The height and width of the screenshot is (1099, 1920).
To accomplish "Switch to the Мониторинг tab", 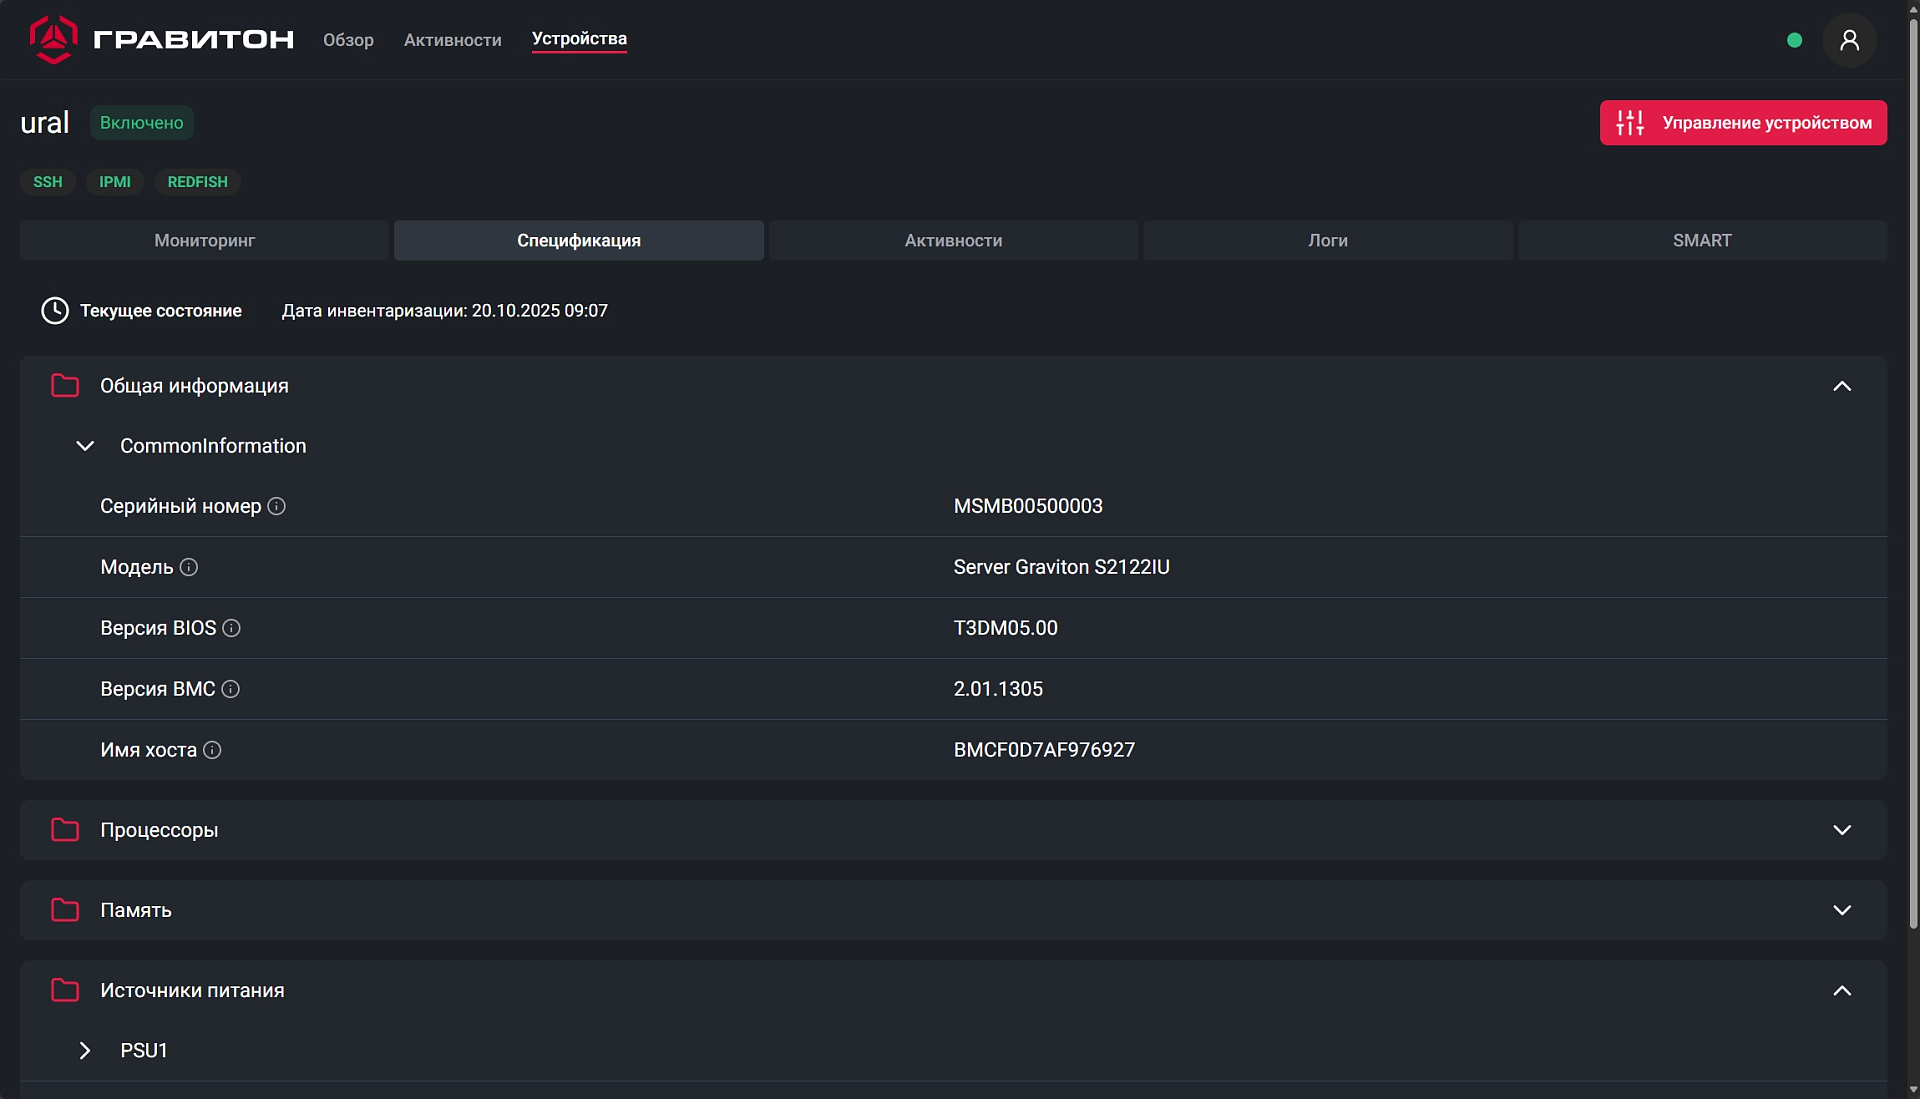I will click(x=204, y=241).
